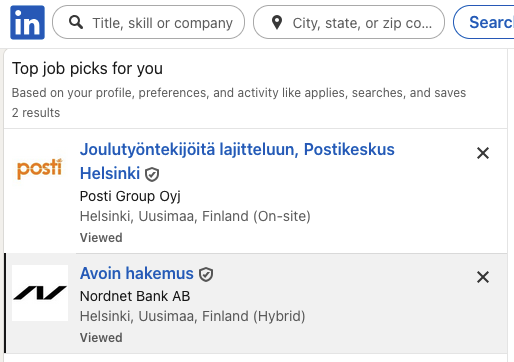514x362 pixels.
Task: Focus the City, state, or zip field
Action: pos(349,22)
